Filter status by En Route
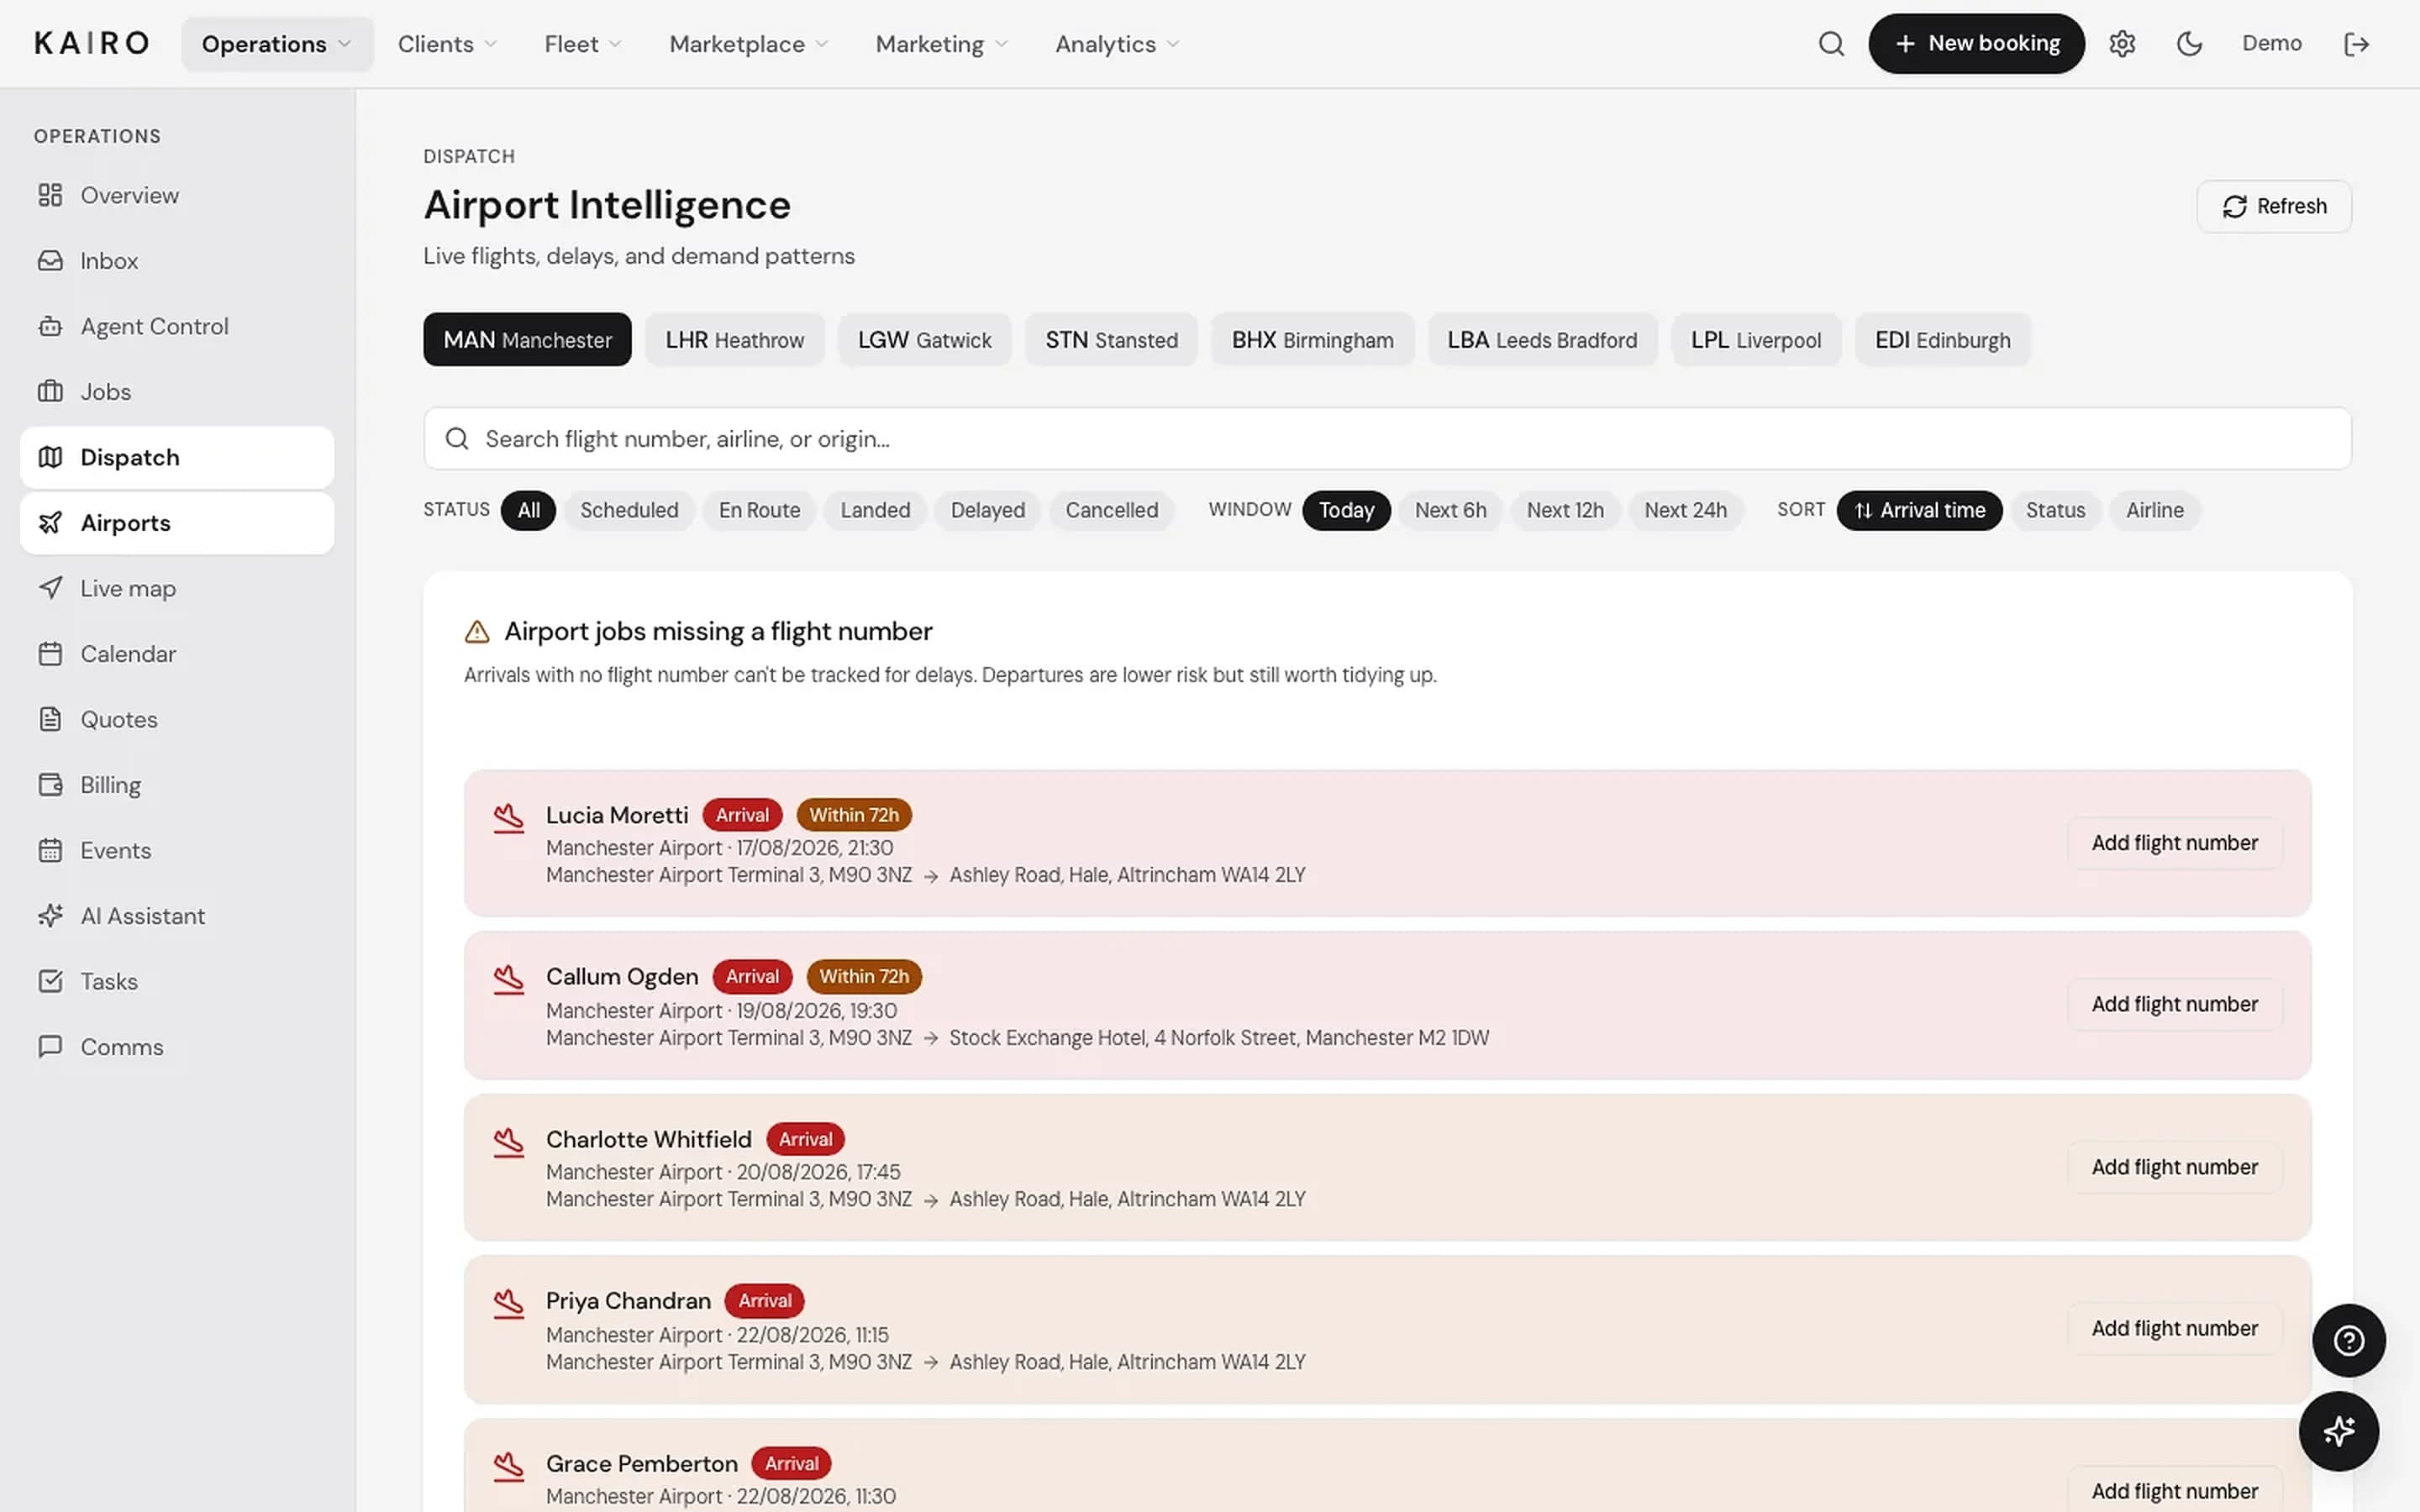This screenshot has height=1512, width=2420. click(759, 510)
